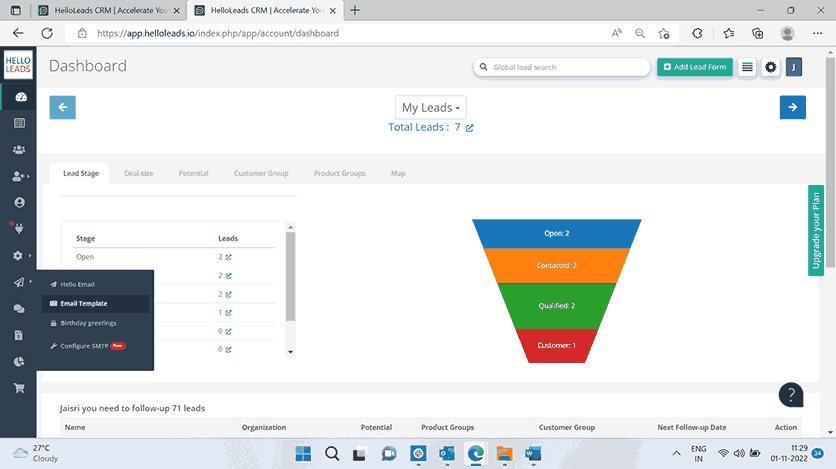836x469 pixels.
Task: Click the orange Contacted: 2 funnel segment
Action: pyautogui.click(x=557, y=265)
